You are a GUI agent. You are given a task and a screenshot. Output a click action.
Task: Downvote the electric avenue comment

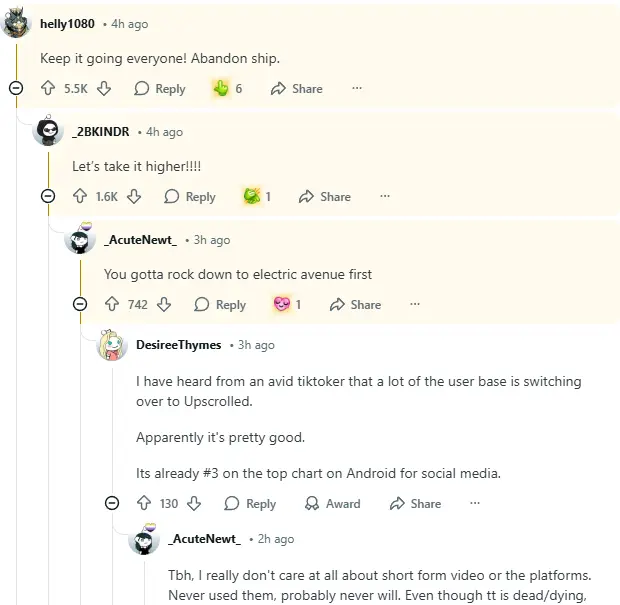click(164, 305)
